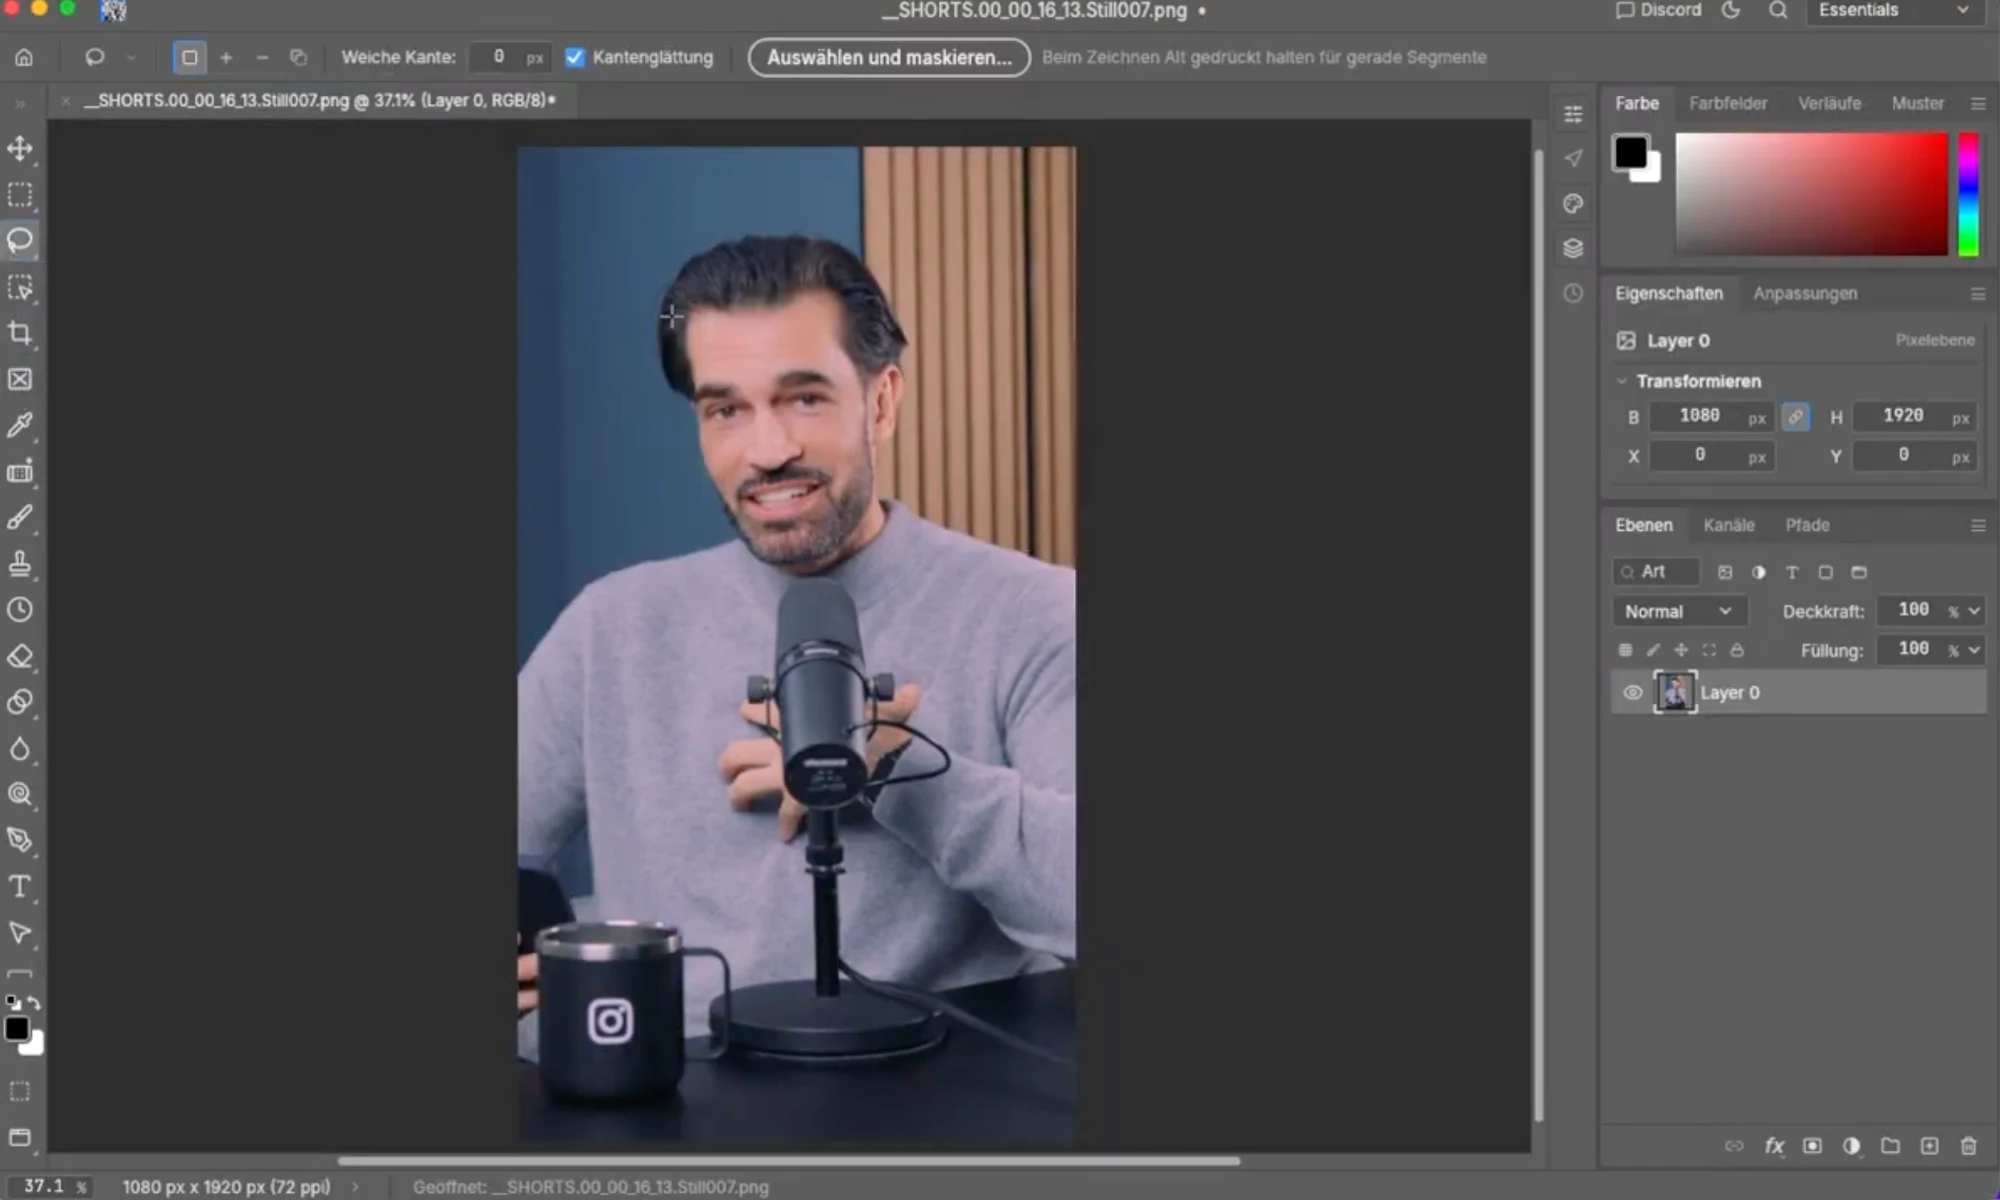Select the Frame tool
This screenshot has width=2000, height=1200.
point(20,380)
